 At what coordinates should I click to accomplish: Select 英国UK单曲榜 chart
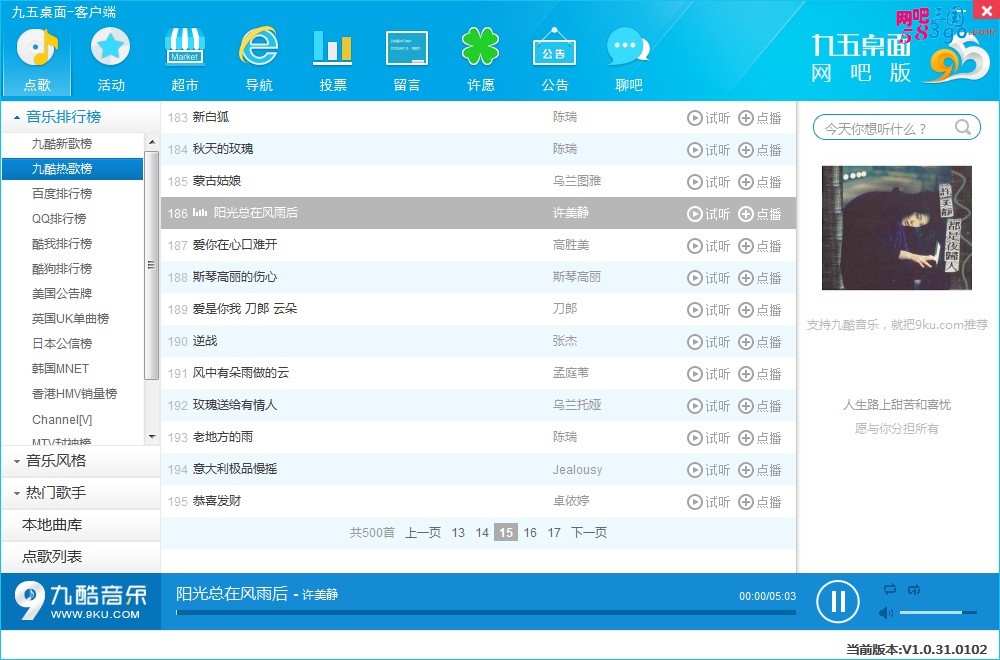pyautogui.click(x=70, y=318)
